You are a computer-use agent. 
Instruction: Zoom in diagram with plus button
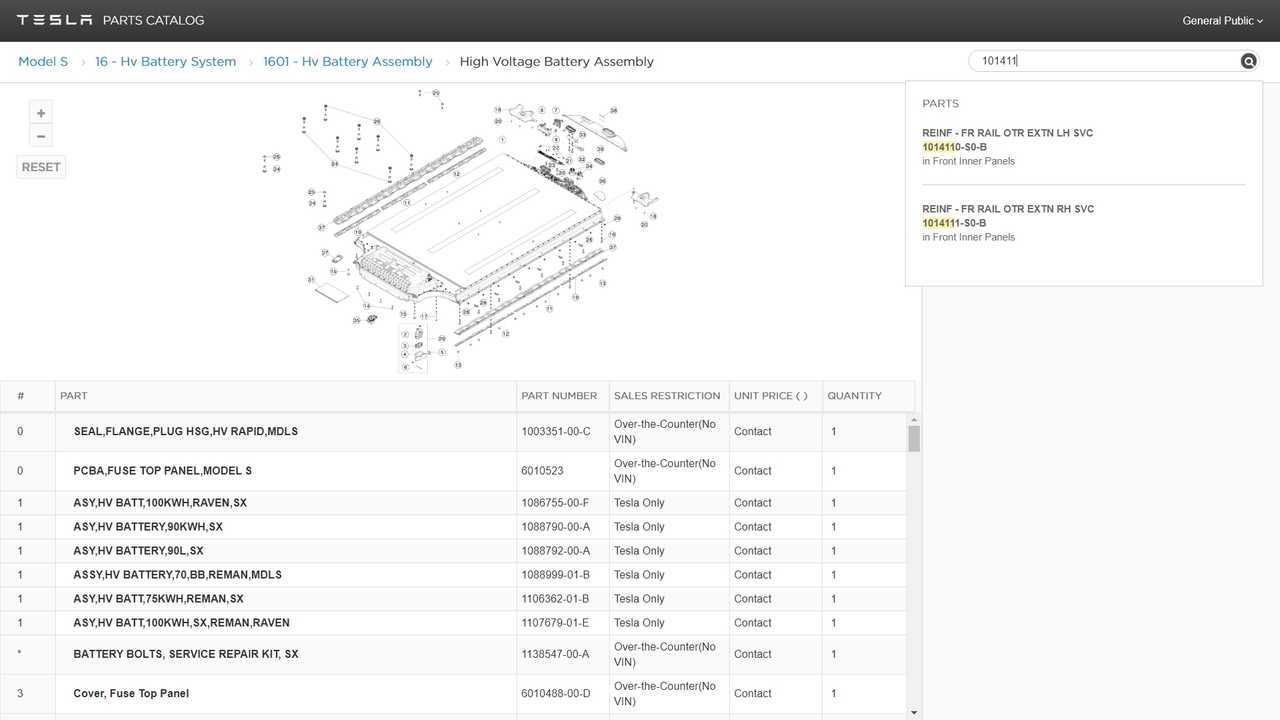pyautogui.click(x=41, y=113)
